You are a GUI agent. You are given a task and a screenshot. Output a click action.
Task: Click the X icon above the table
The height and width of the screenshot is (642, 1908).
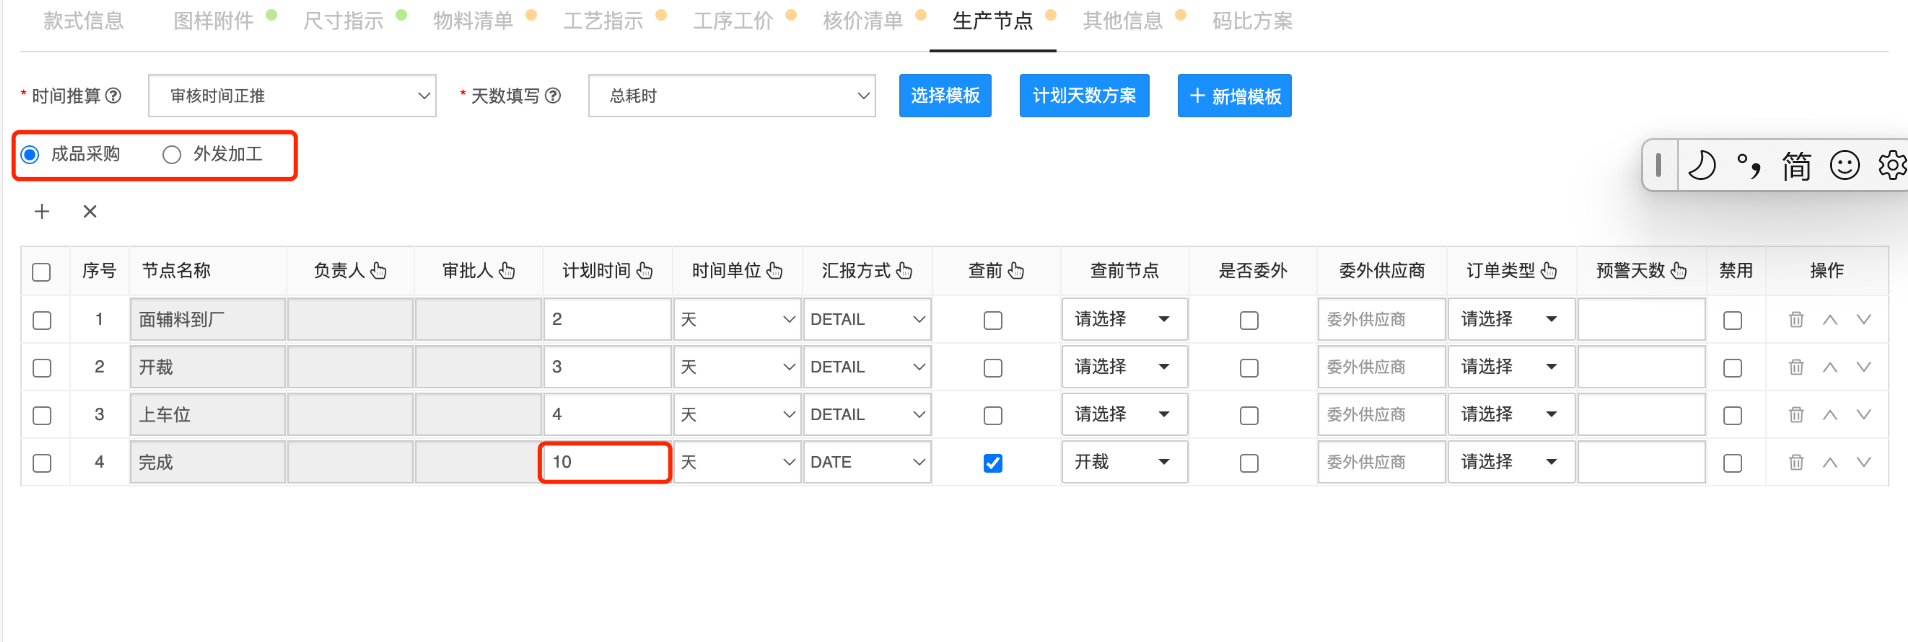(90, 211)
